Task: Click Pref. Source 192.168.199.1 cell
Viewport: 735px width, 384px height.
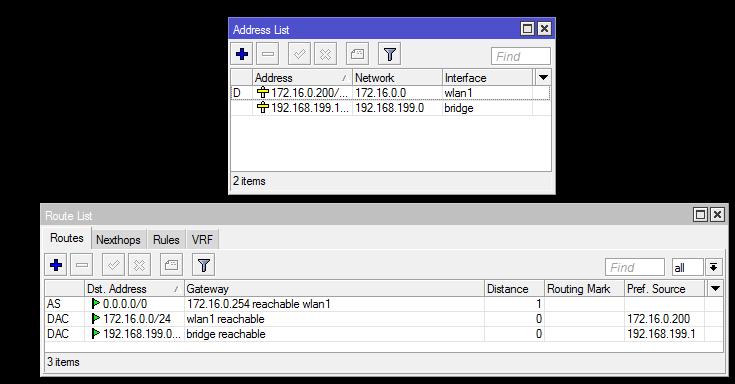Action: pos(661,334)
